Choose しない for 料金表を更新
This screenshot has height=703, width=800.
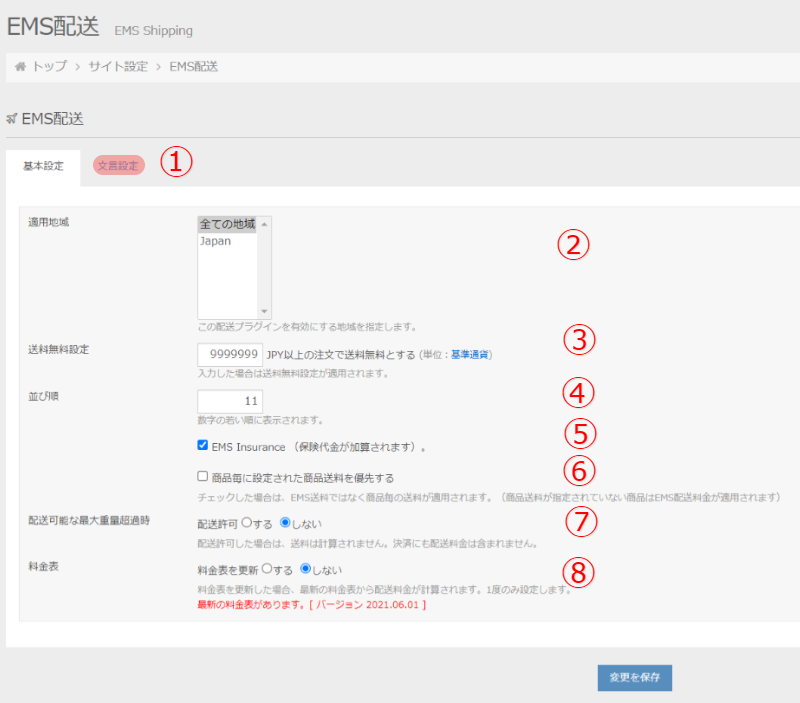(306, 569)
